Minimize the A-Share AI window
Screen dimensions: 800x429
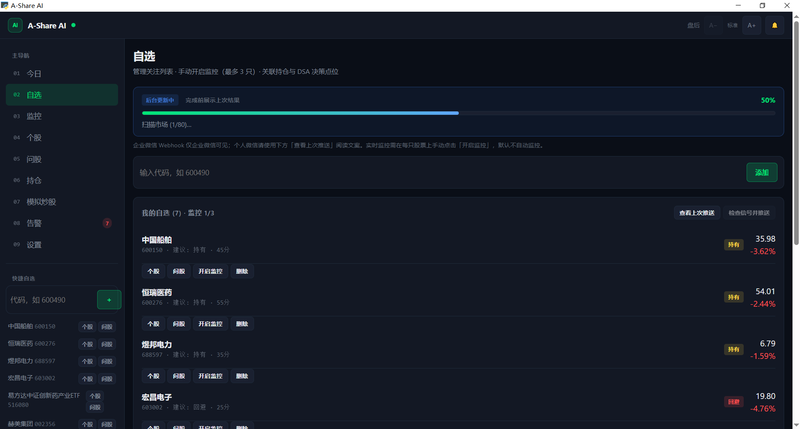point(738,5)
